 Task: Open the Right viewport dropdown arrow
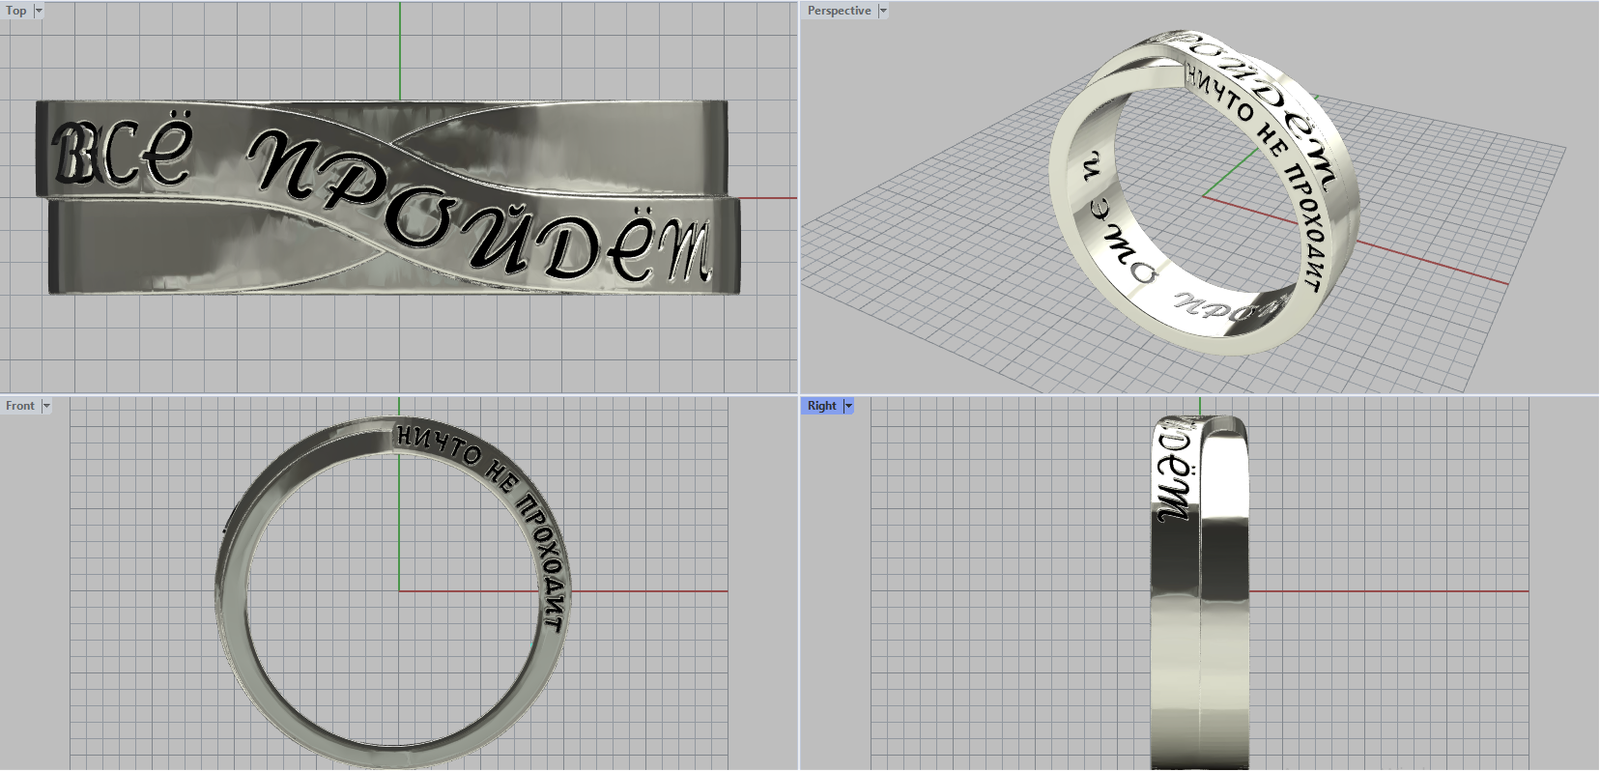[x=848, y=406]
